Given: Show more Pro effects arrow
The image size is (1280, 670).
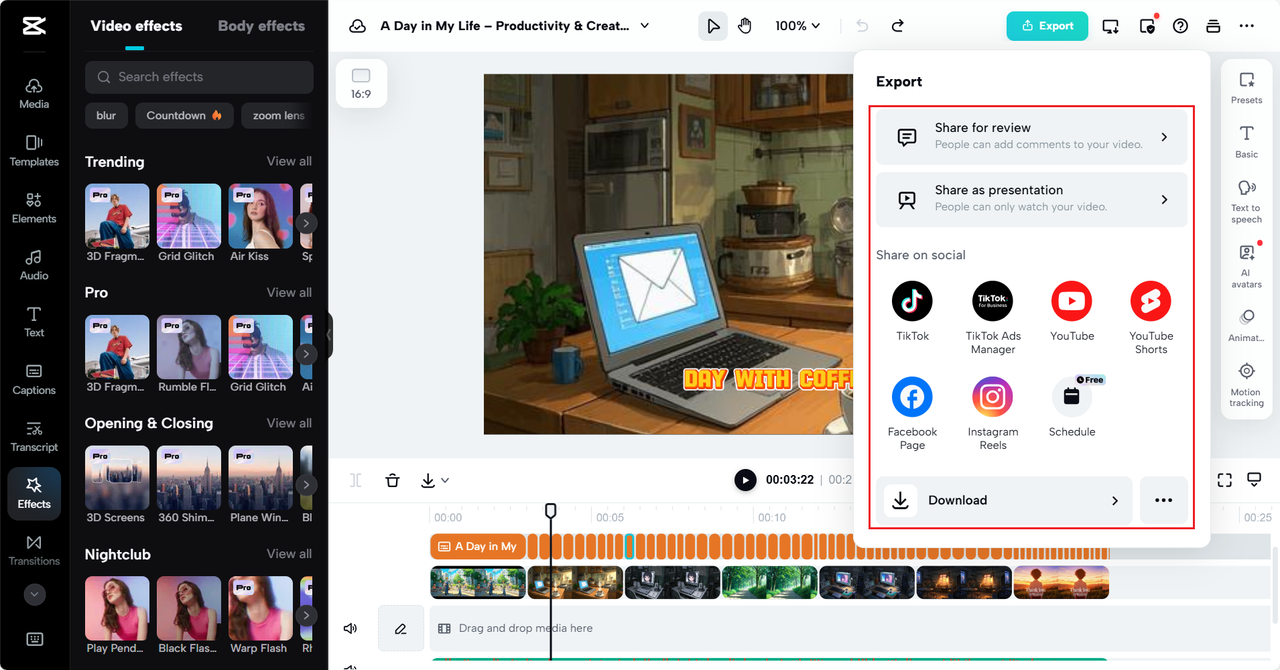Looking at the screenshot, I should coord(306,354).
